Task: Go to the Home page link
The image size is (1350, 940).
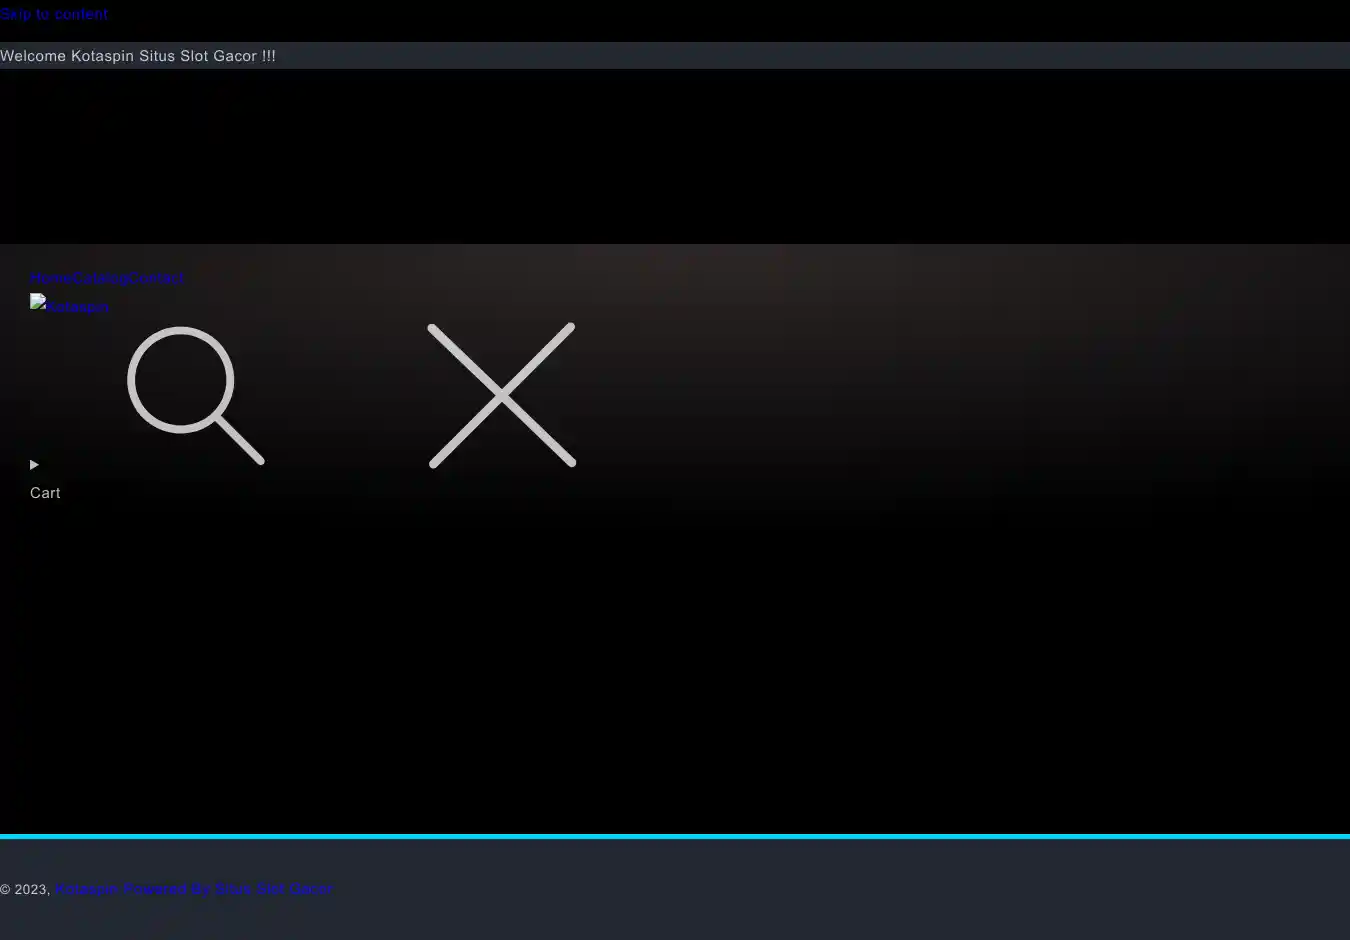Action: click(x=50, y=278)
